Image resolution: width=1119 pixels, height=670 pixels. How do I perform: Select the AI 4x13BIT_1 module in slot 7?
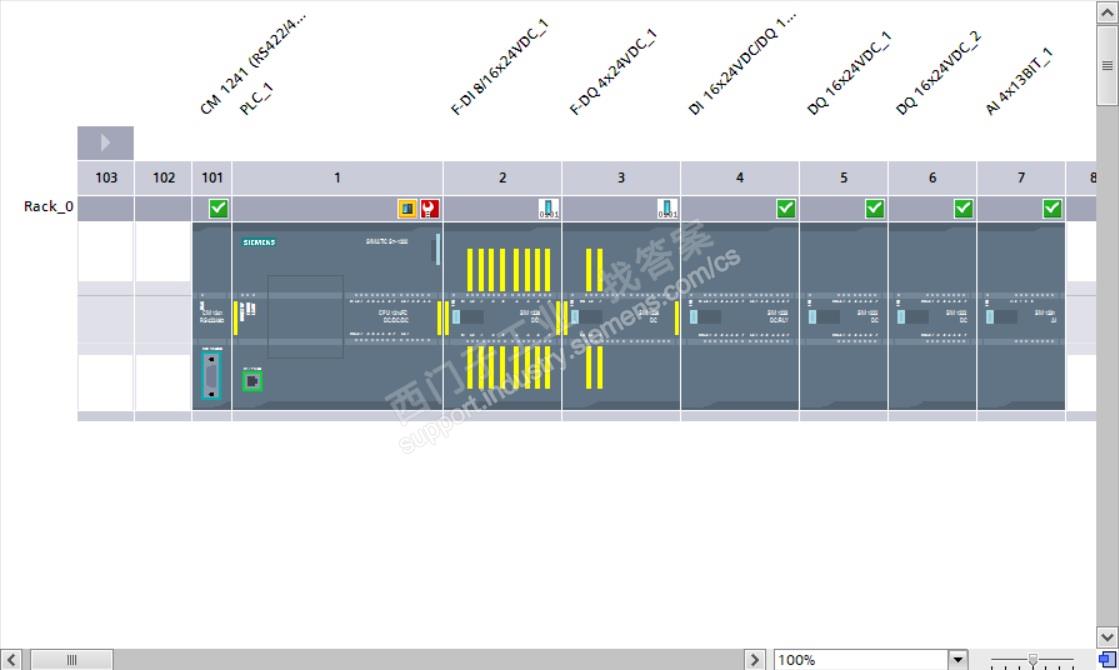click(1021, 316)
